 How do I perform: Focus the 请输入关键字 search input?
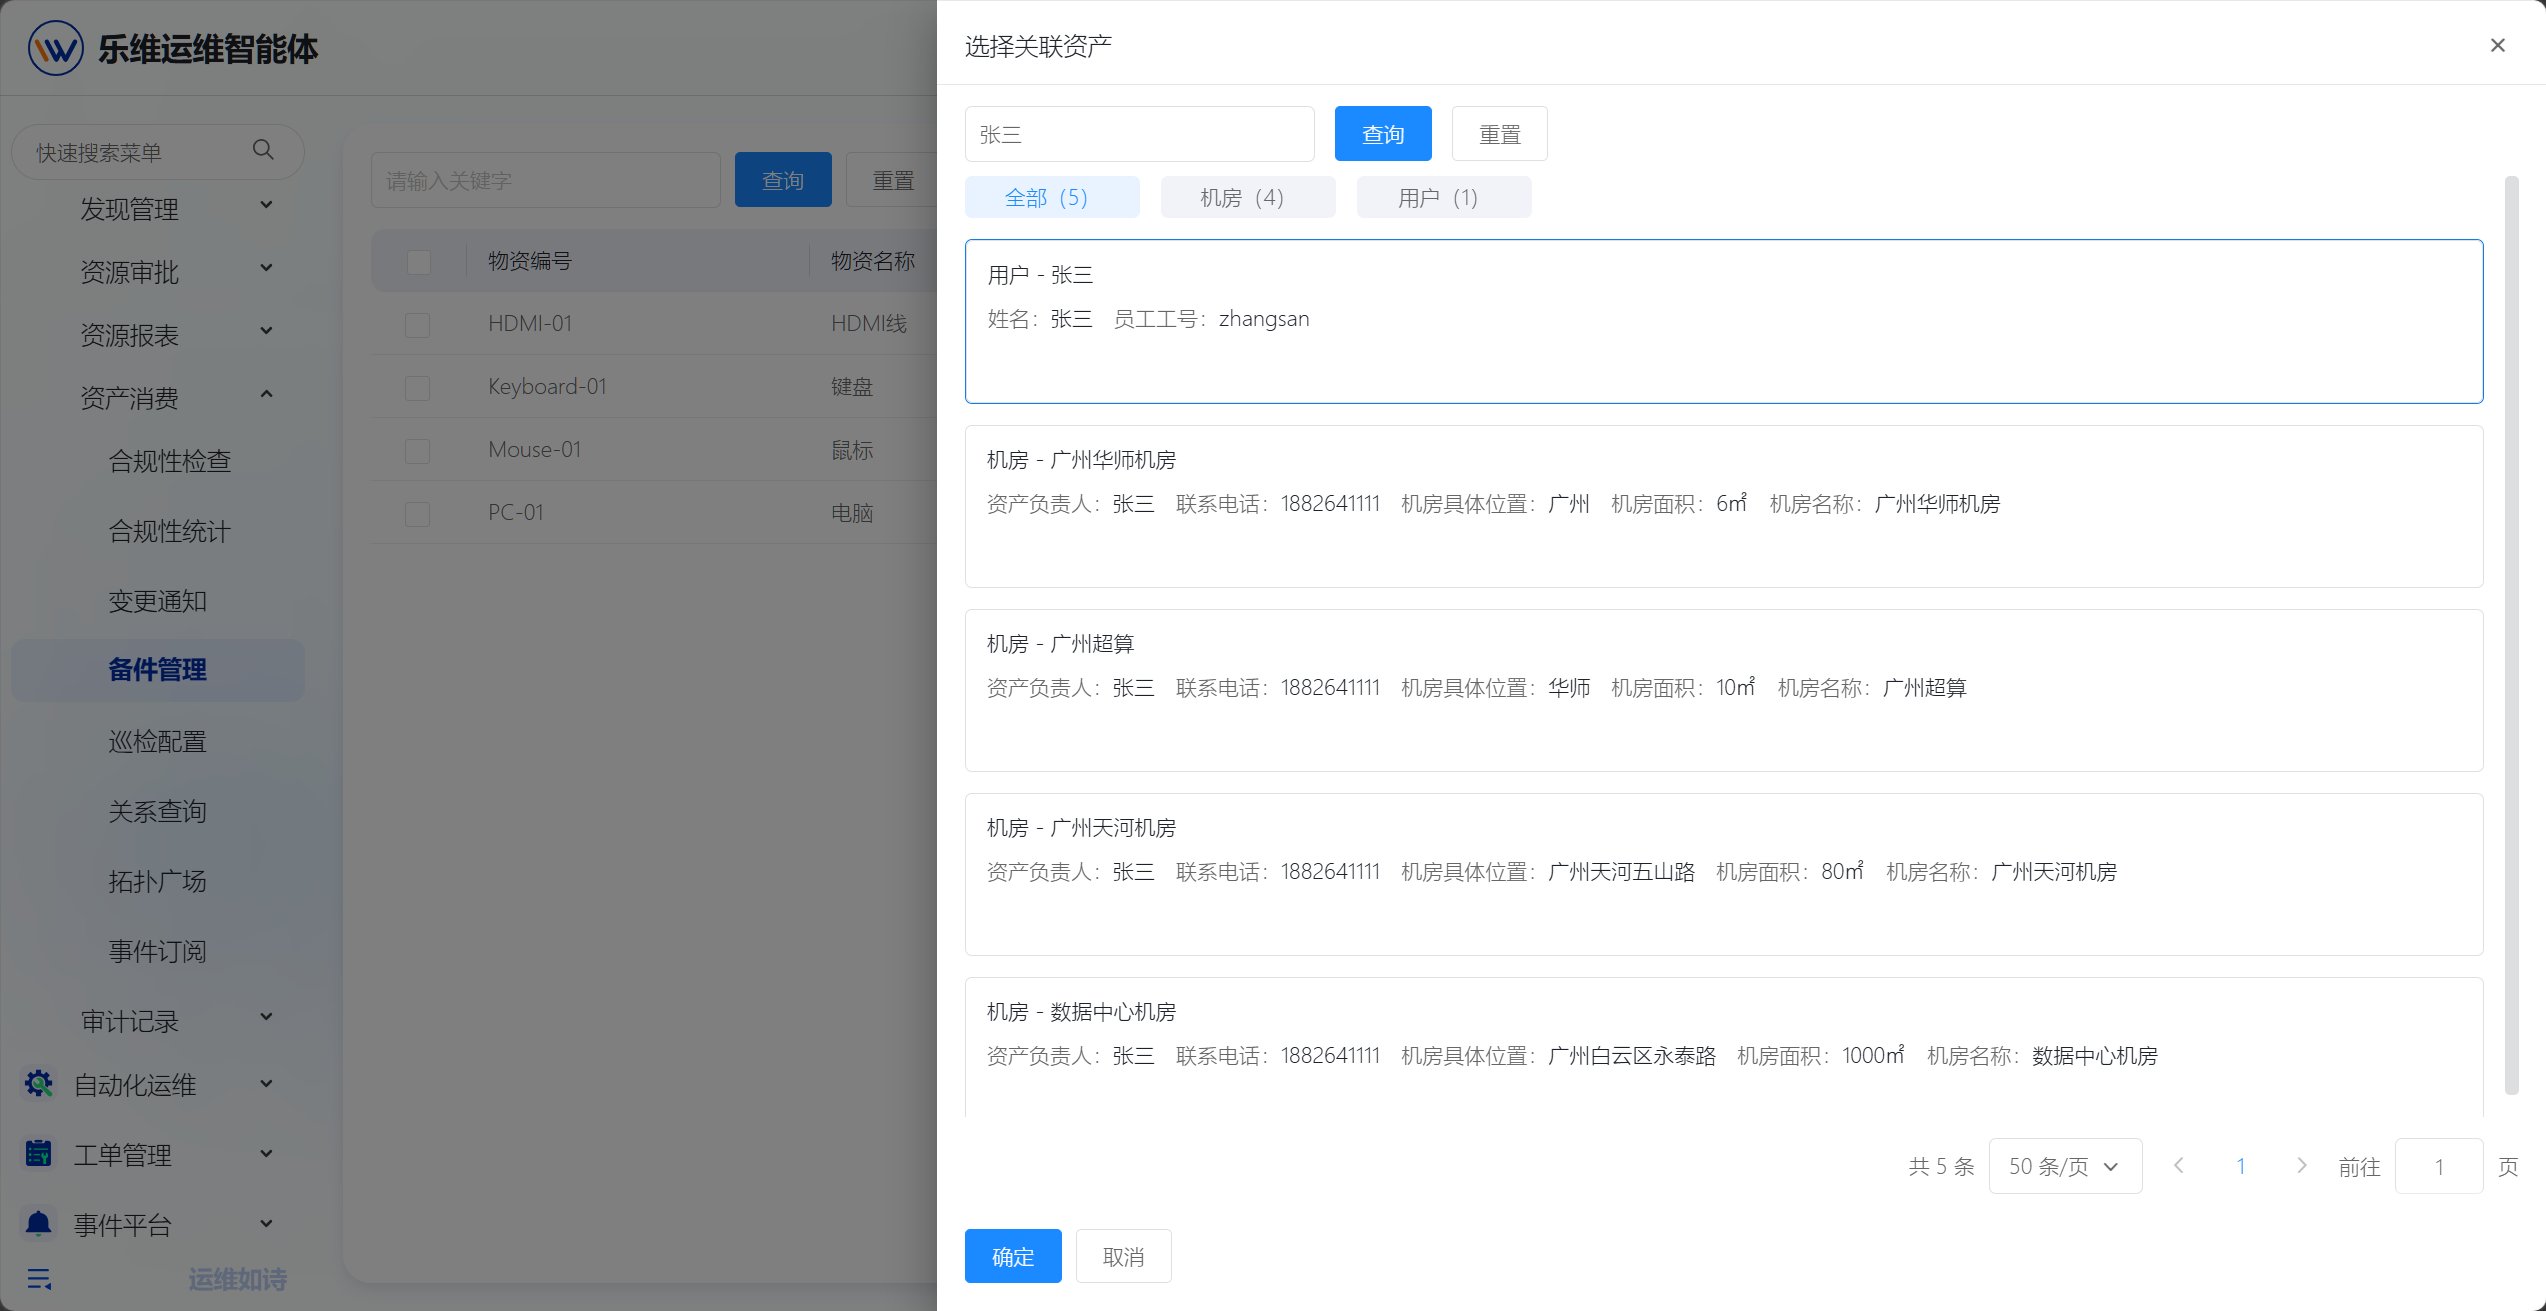(x=546, y=180)
